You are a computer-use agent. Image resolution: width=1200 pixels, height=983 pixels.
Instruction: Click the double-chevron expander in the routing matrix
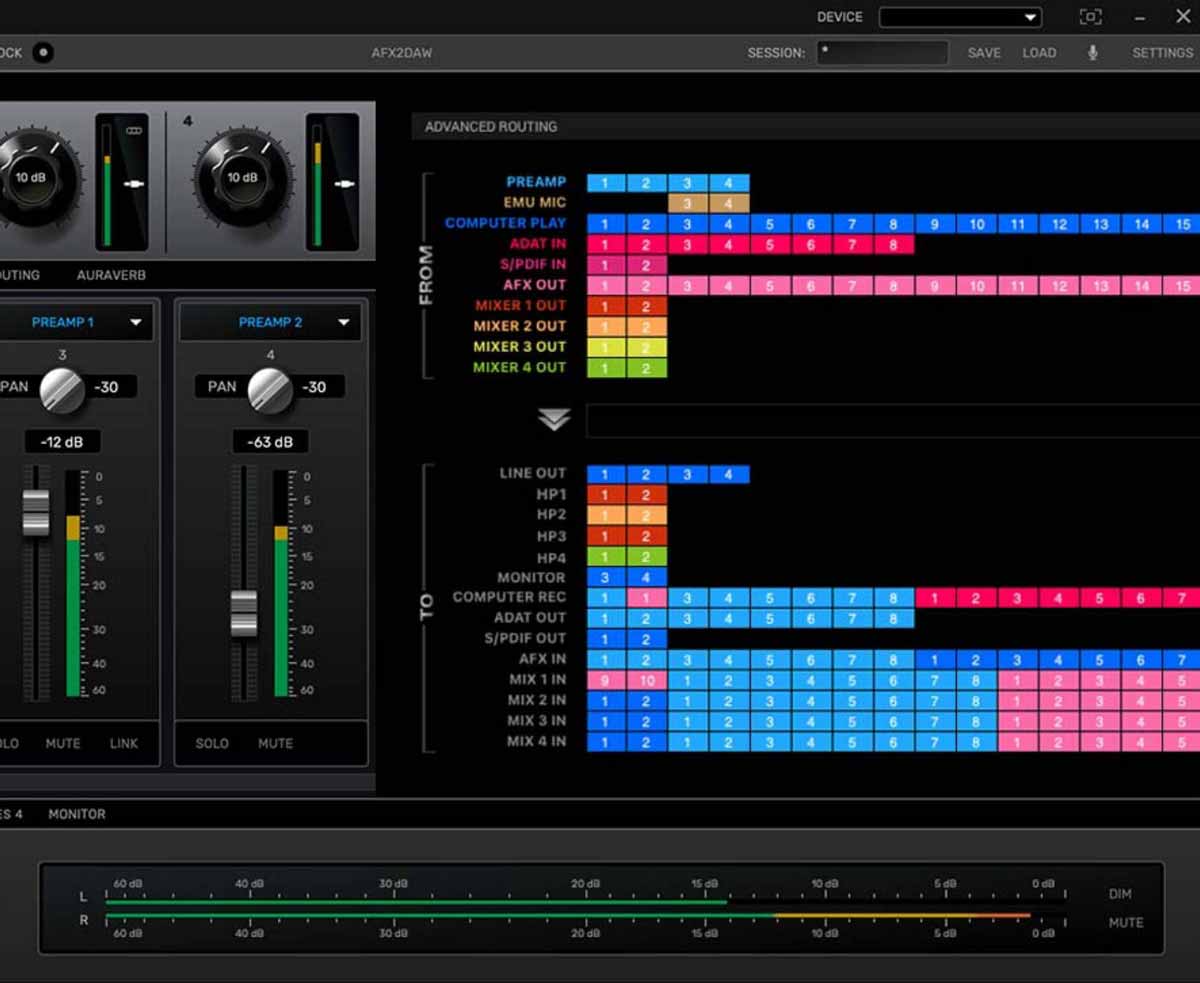click(x=554, y=420)
